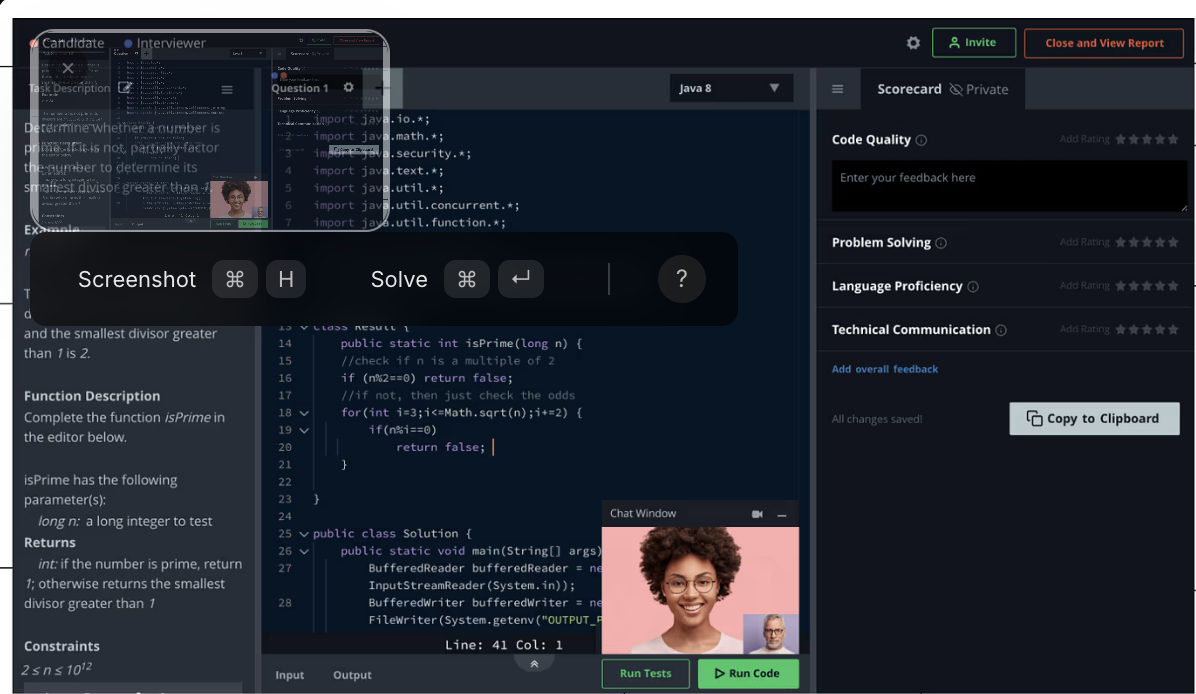Open the Output tab

click(x=352, y=676)
